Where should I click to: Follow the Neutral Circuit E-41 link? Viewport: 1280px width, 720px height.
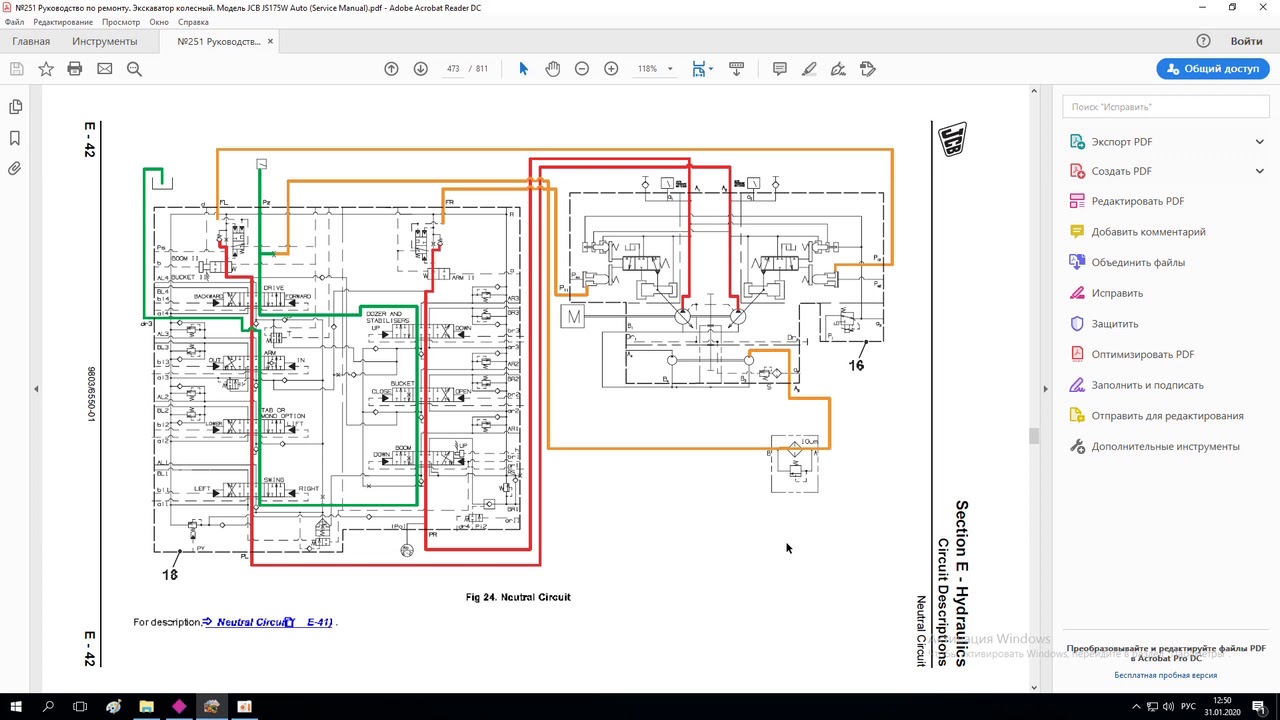269,622
